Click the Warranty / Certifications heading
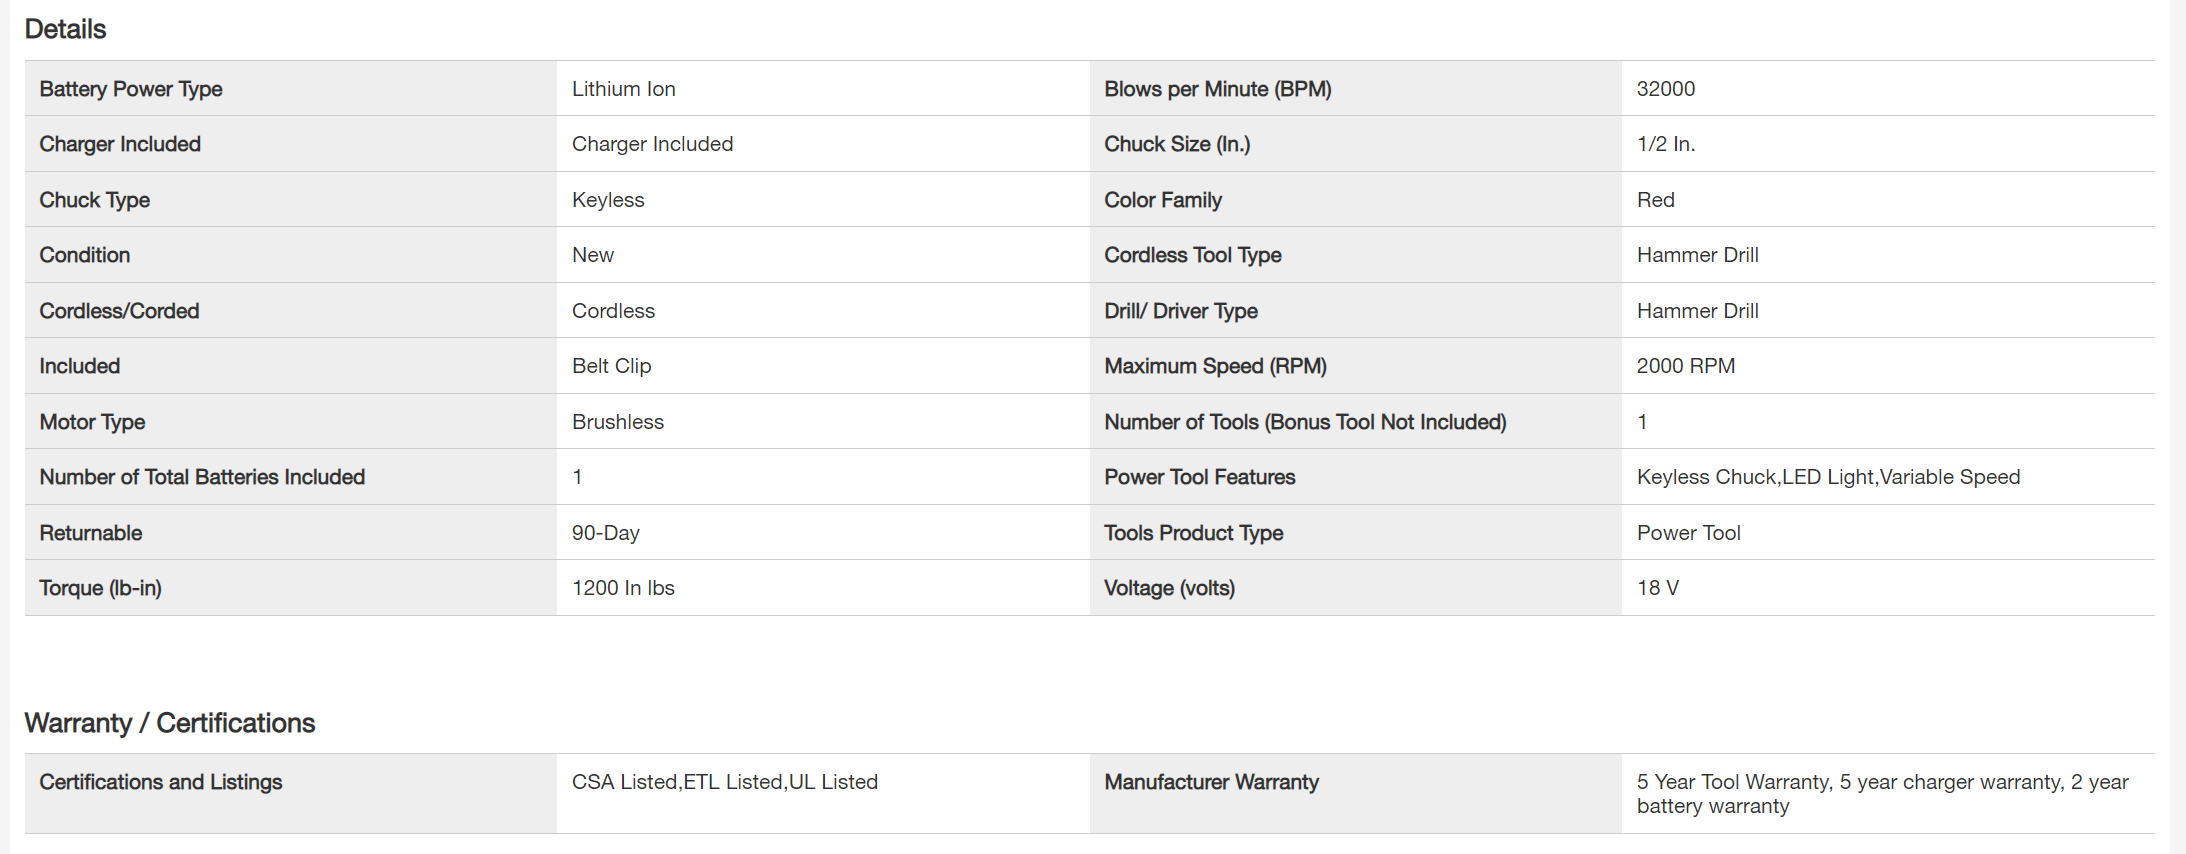 pyautogui.click(x=170, y=723)
